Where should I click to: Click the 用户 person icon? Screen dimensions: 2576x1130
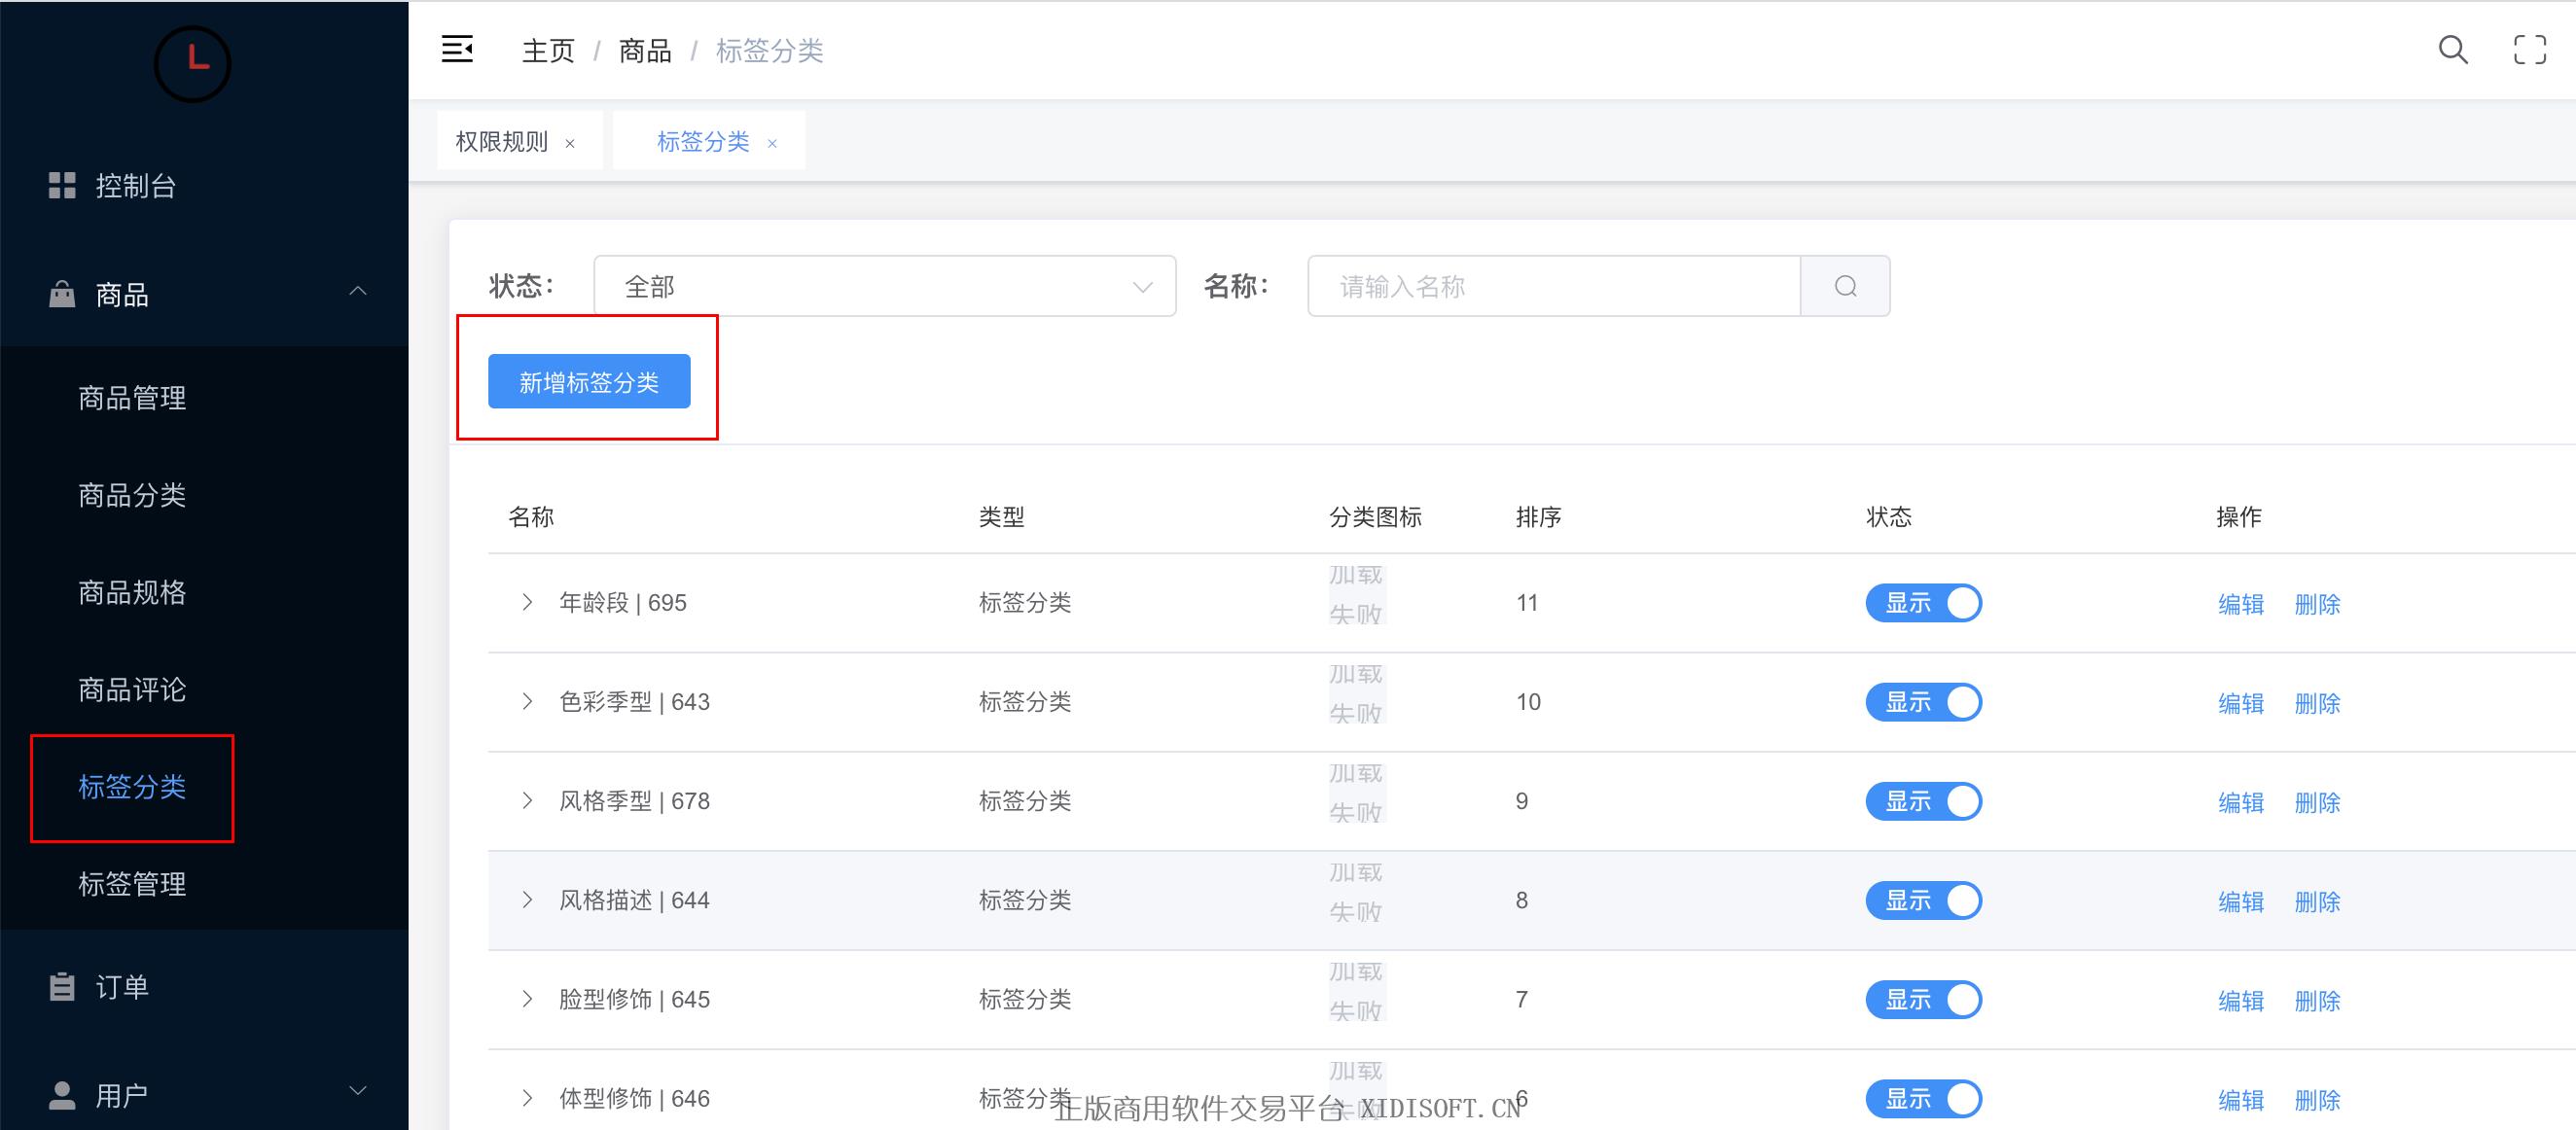pyautogui.click(x=62, y=1095)
